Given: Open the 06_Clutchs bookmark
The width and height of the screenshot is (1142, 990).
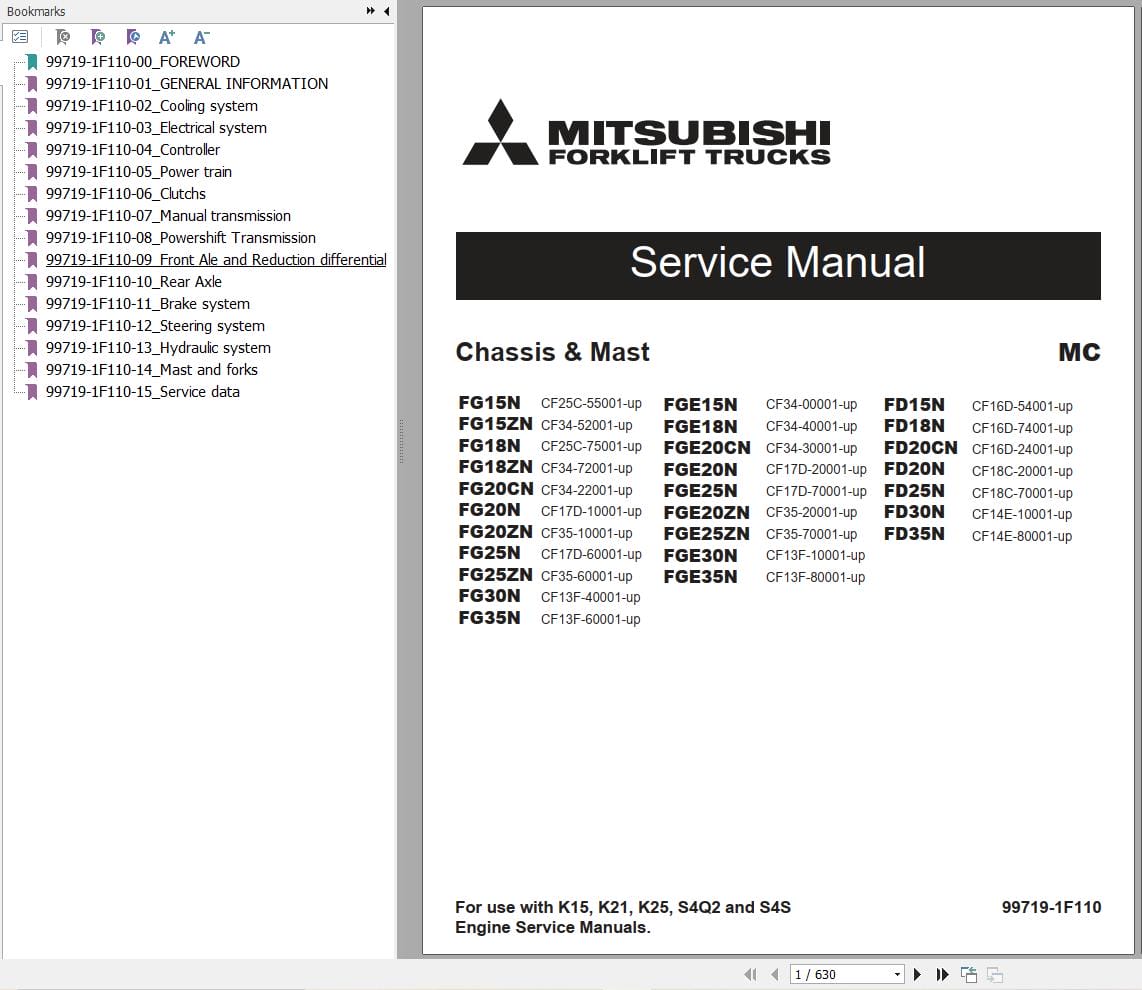Looking at the screenshot, I should [125, 194].
